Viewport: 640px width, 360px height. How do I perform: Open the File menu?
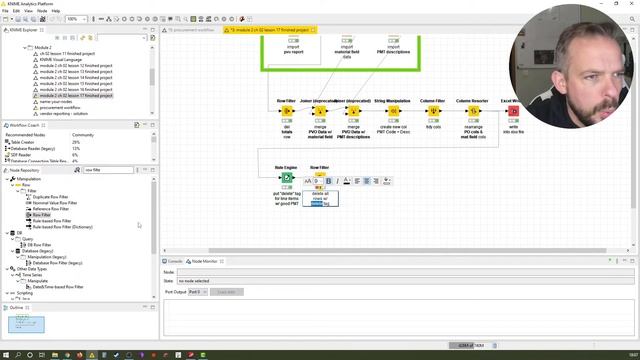5,11
